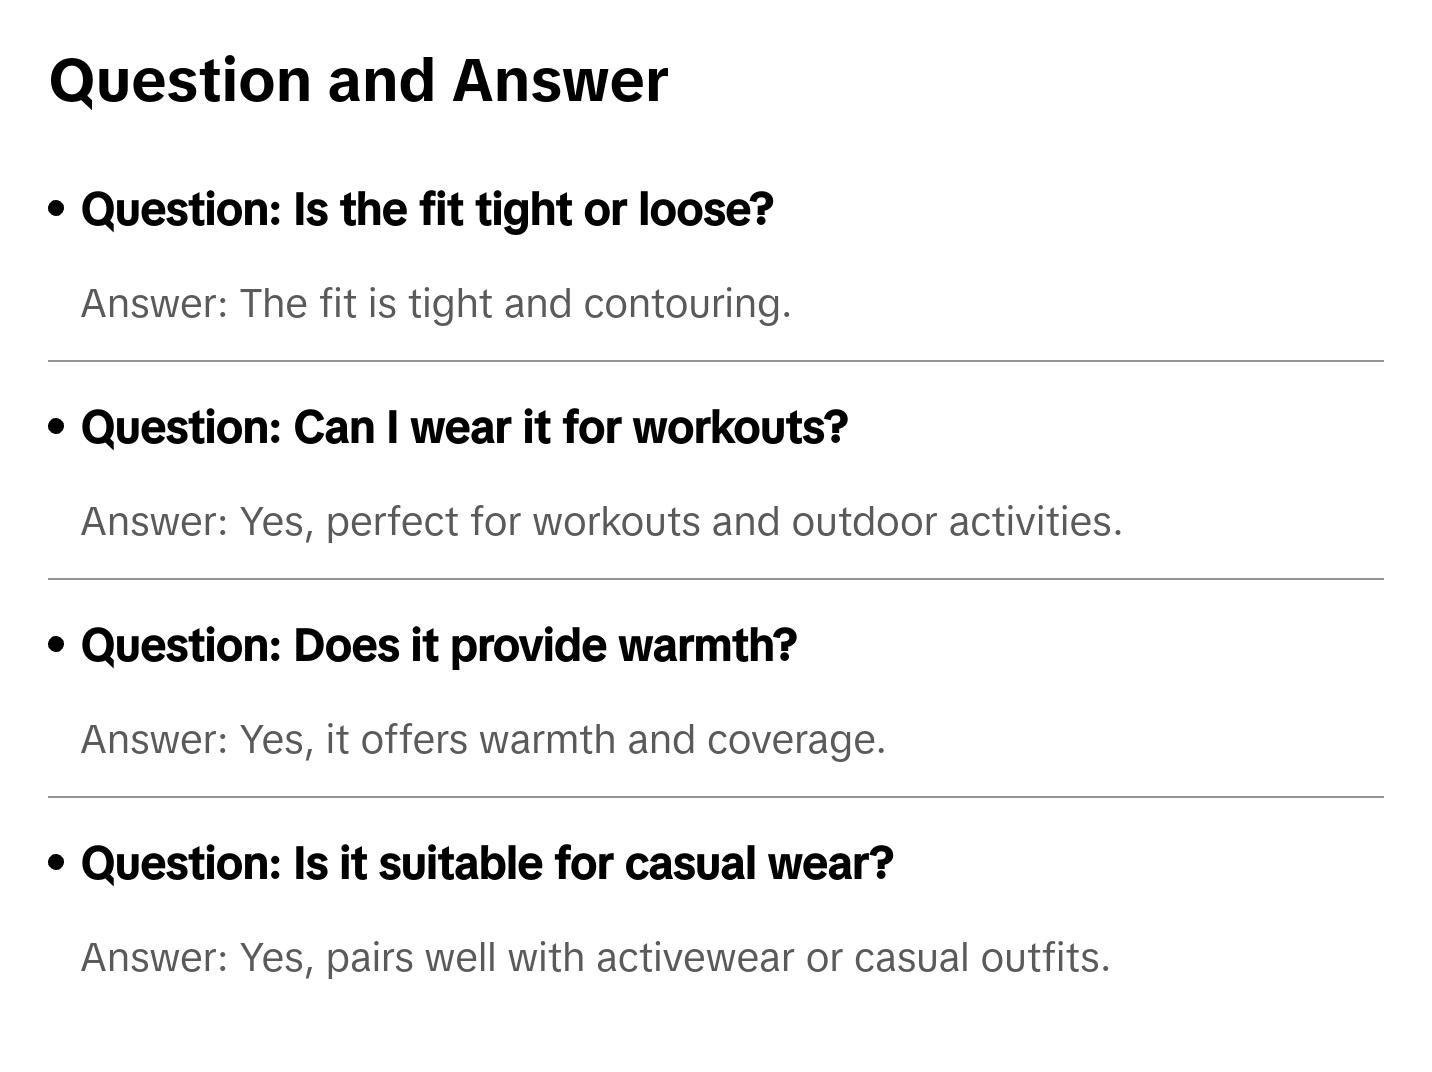Click the bullet beside the fit question
The height and width of the screenshot is (1072, 1432).
tap(57, 209)
